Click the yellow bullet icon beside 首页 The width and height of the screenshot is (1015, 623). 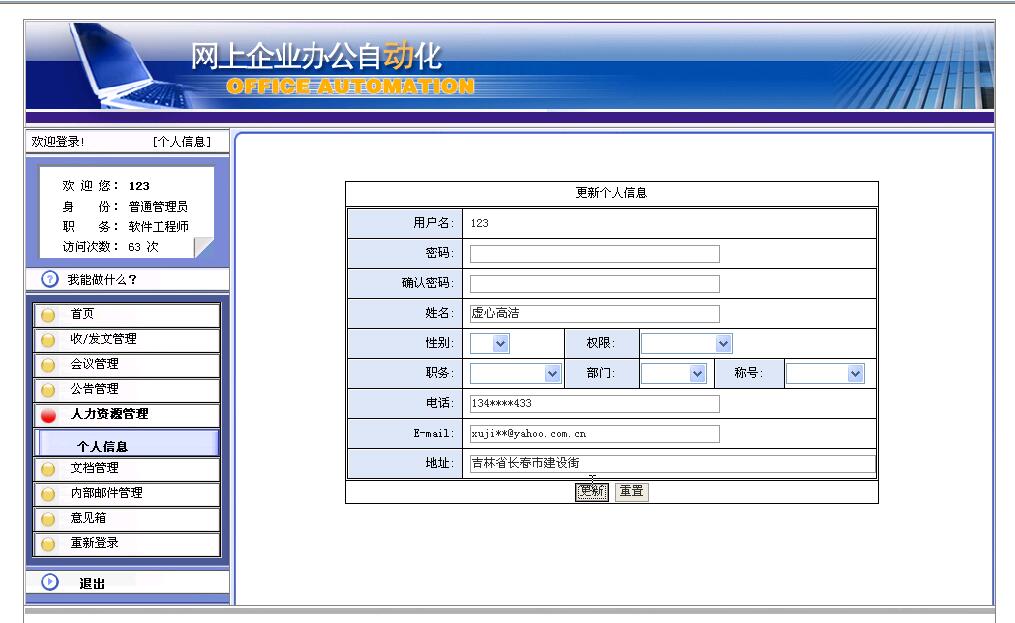(x=47, y=315)
